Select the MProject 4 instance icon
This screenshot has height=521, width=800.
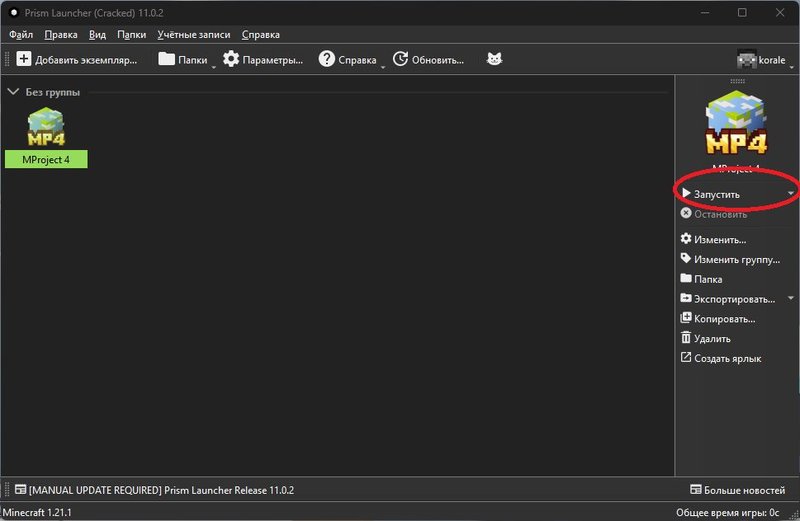[x=46, y=127]
